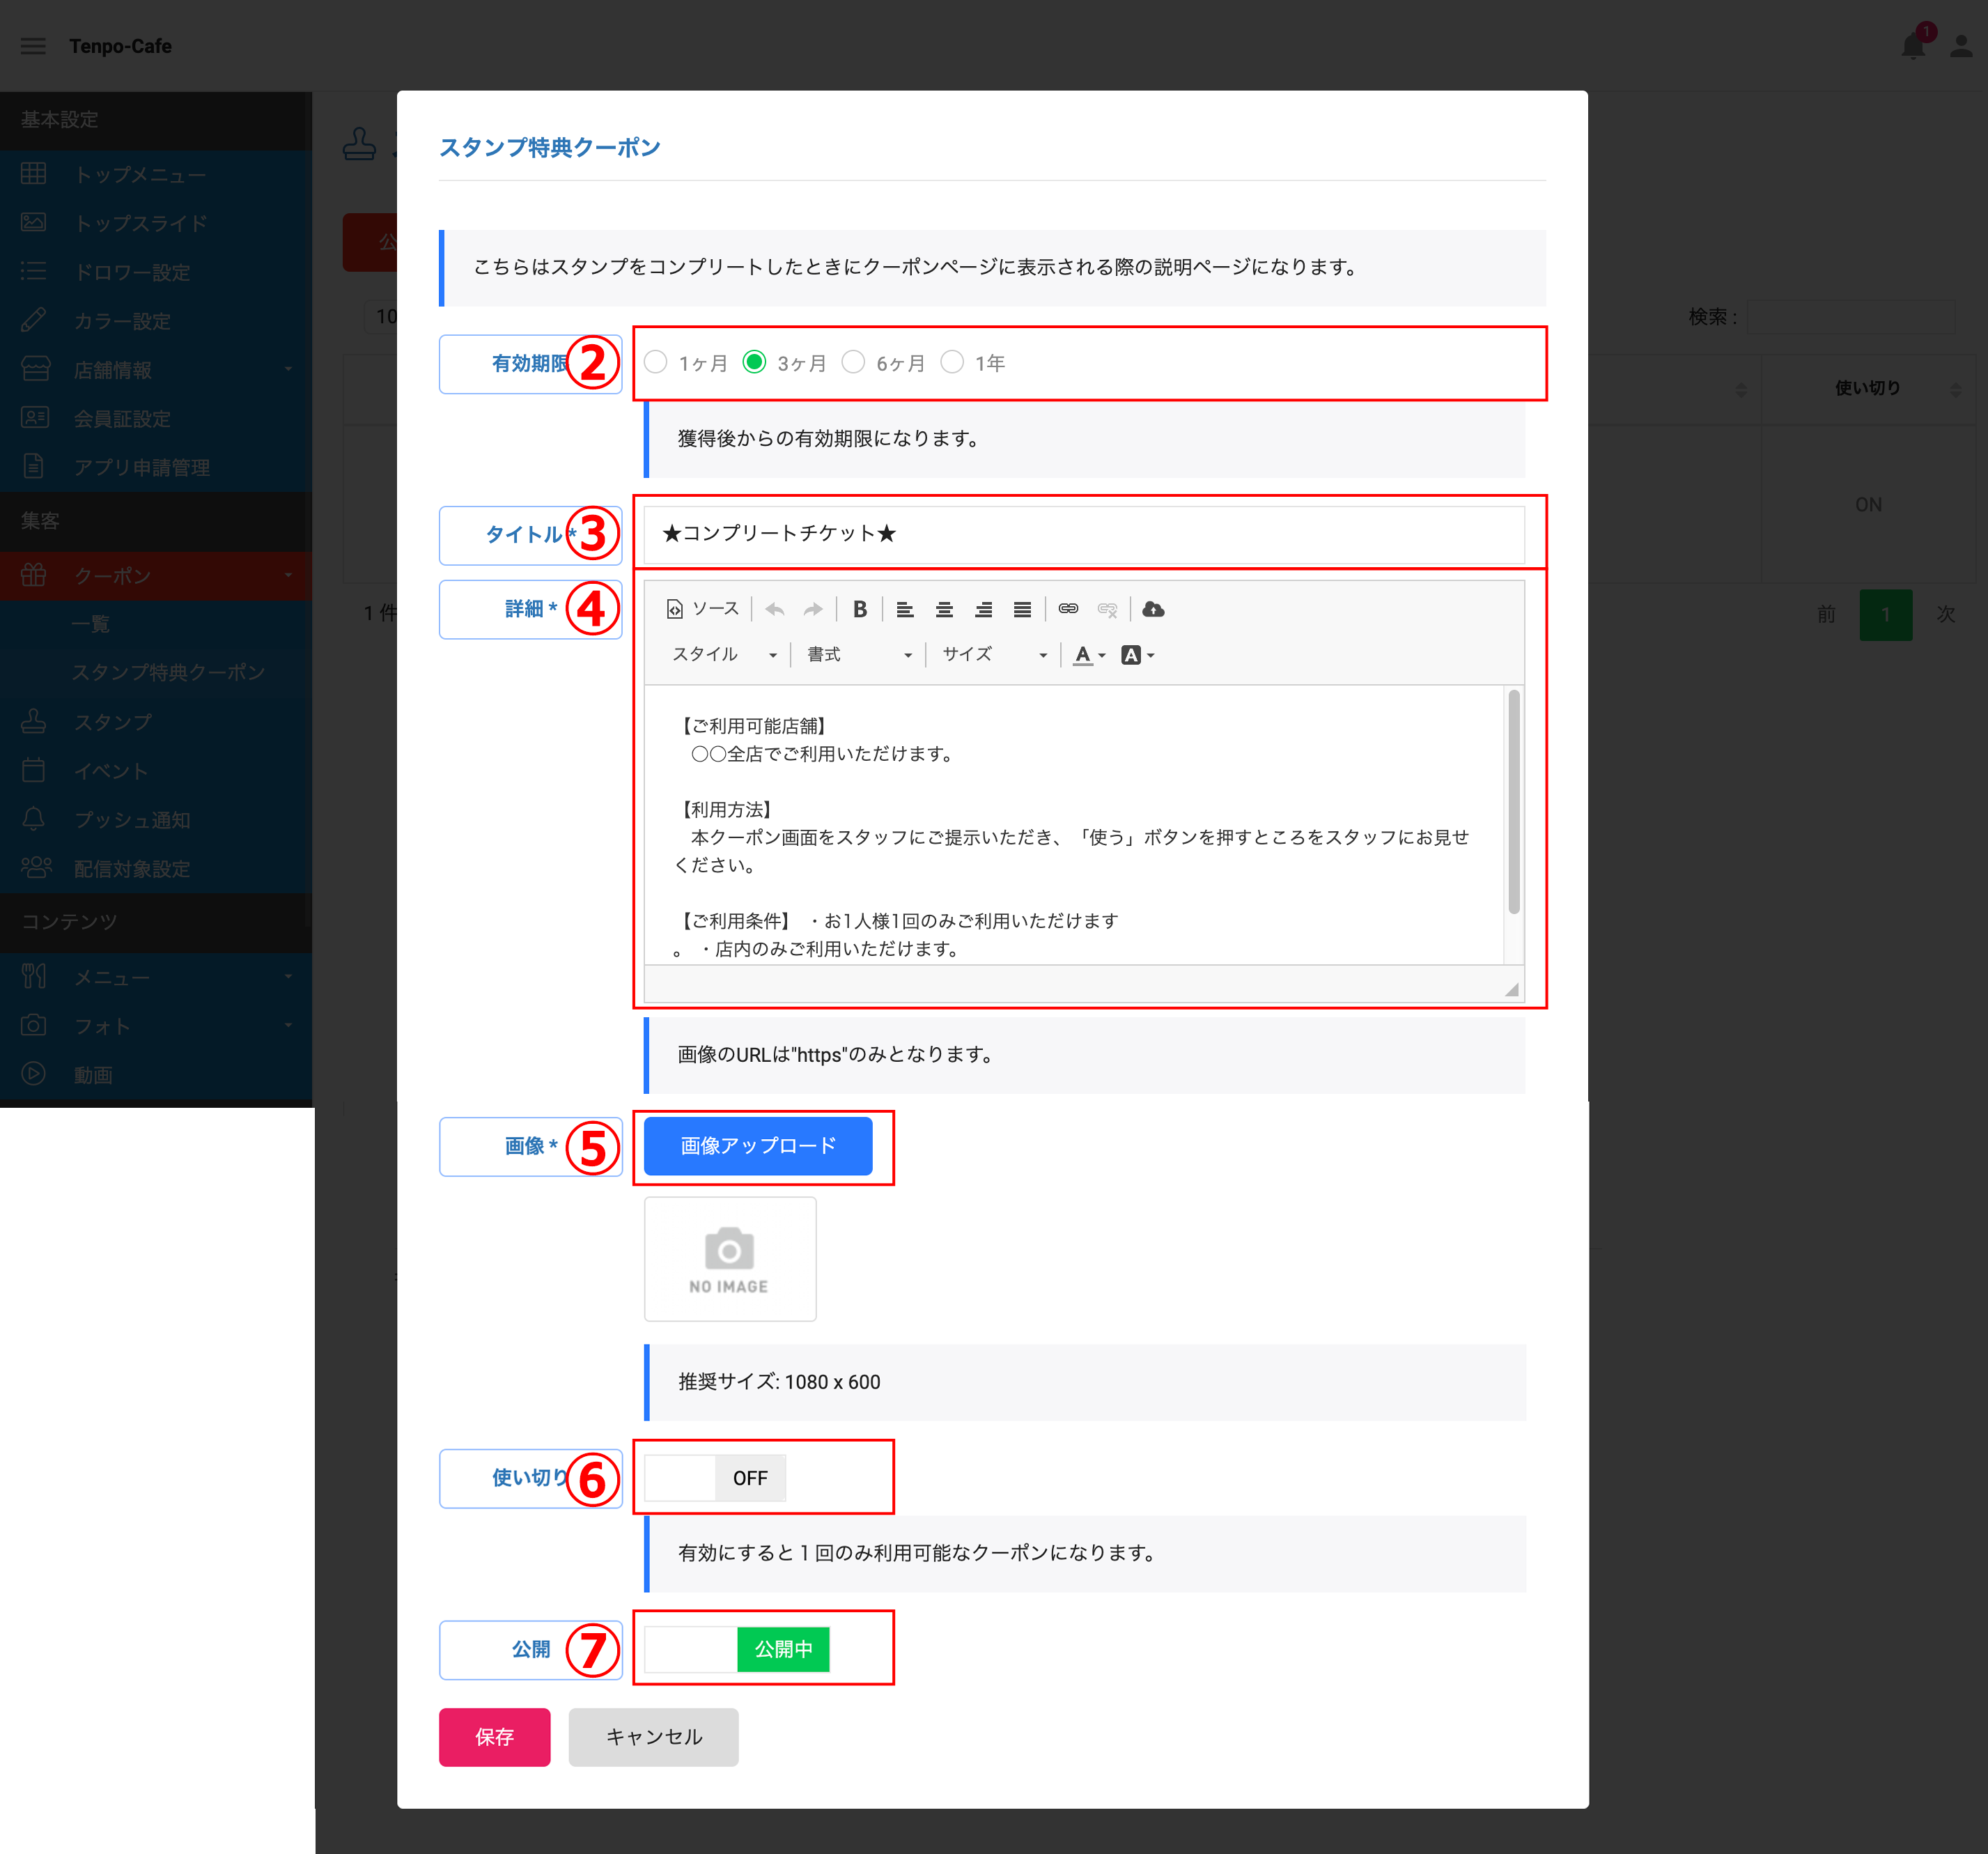
Task: Open 一覧 under クーポン
Action: 156,624
